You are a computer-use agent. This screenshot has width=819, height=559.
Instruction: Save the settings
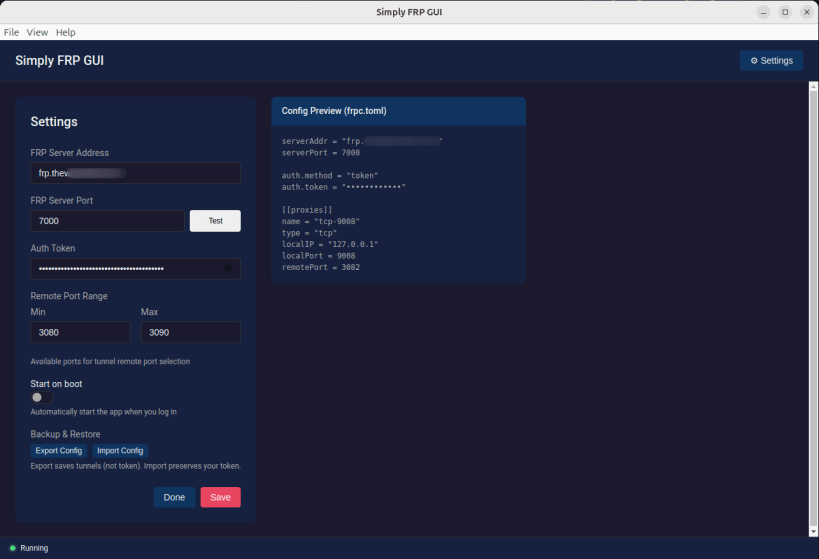pos(220,497)
